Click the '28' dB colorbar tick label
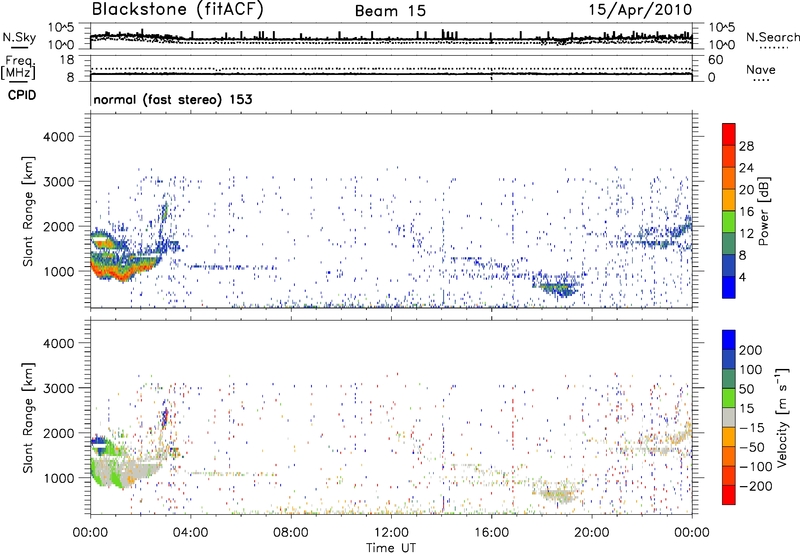Image resolution: width=800 pixels, height=554 pixels. [746, 146]
